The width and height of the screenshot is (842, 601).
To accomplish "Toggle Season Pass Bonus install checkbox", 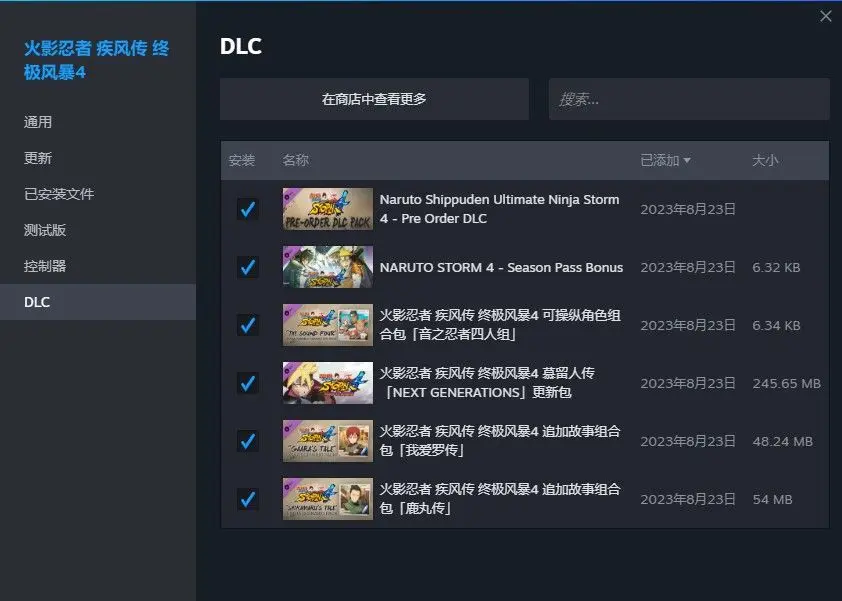I will coord(248,267).
